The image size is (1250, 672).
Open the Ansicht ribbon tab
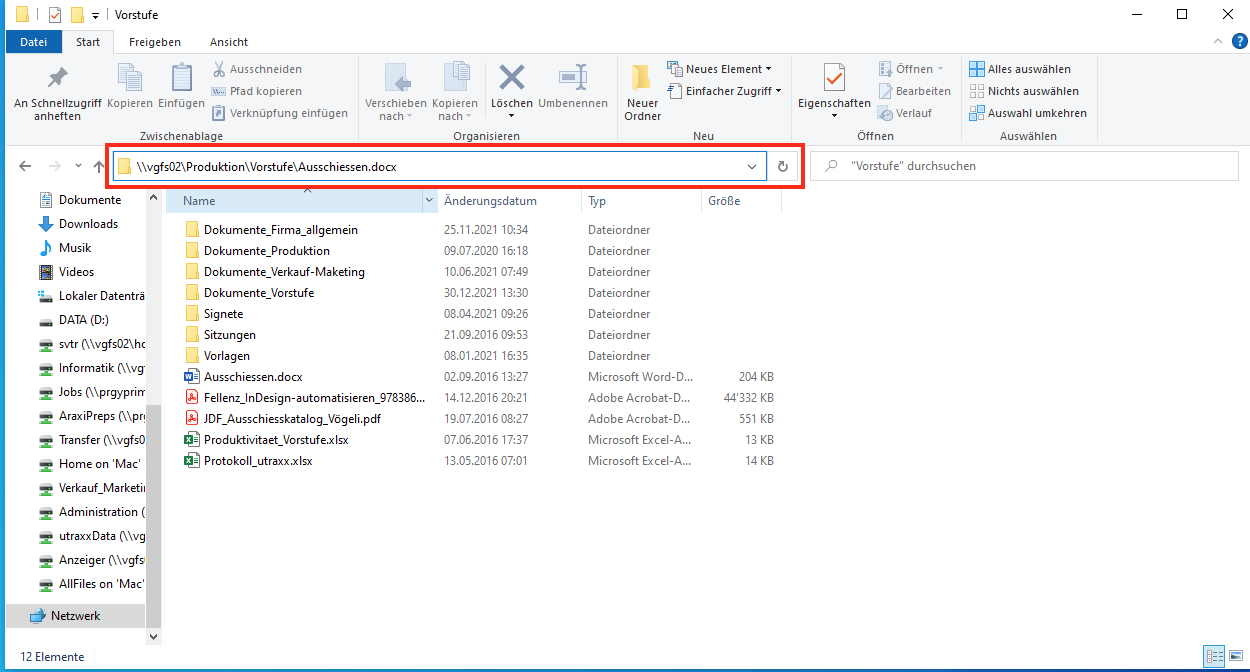coord(229,42)
